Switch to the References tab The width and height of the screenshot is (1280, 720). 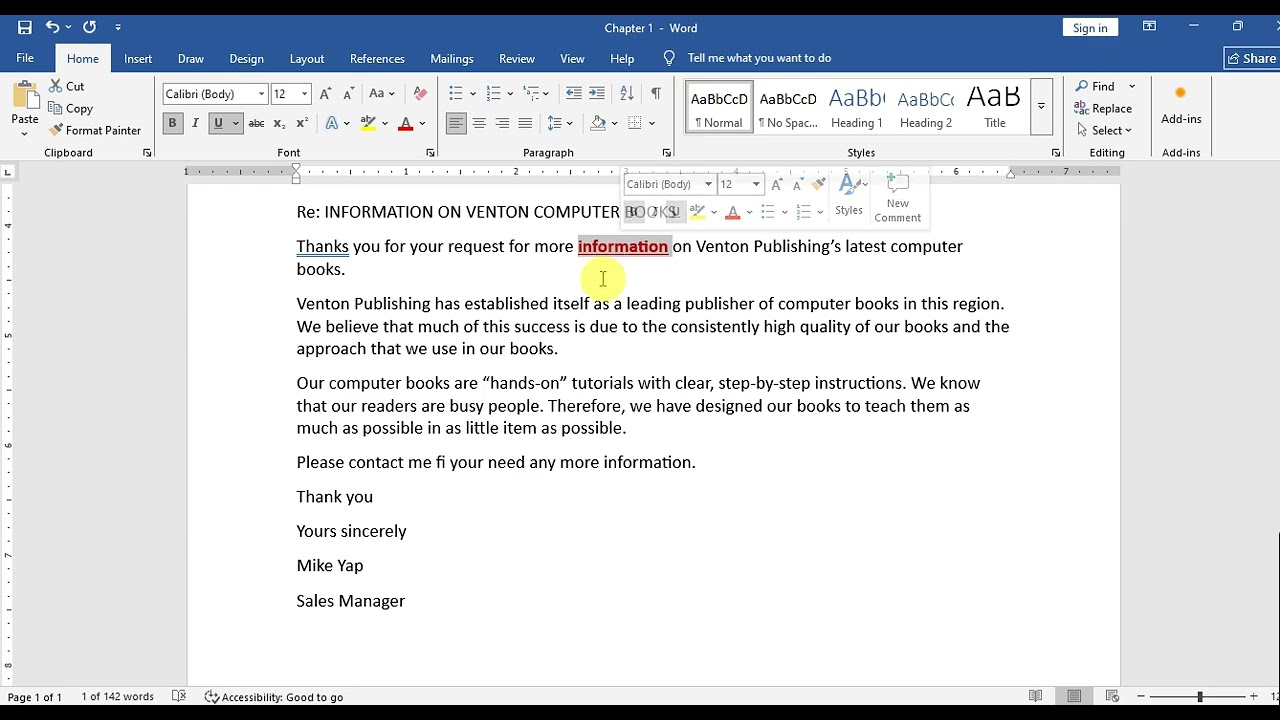click(x=377, y=58)
